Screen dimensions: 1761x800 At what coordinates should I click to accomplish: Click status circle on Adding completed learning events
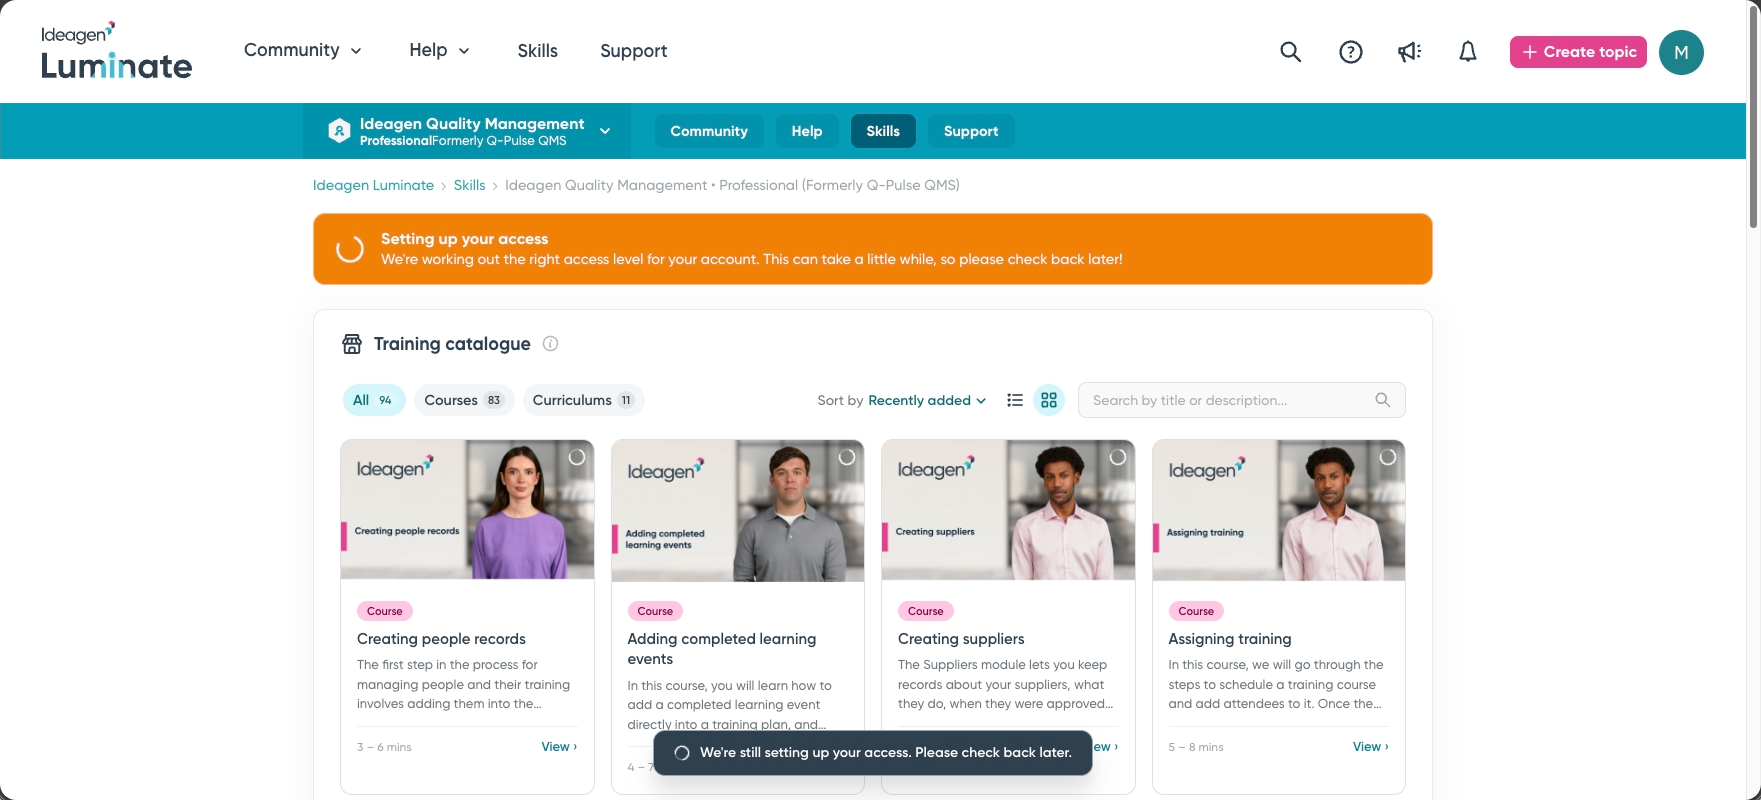pos(847,457)
